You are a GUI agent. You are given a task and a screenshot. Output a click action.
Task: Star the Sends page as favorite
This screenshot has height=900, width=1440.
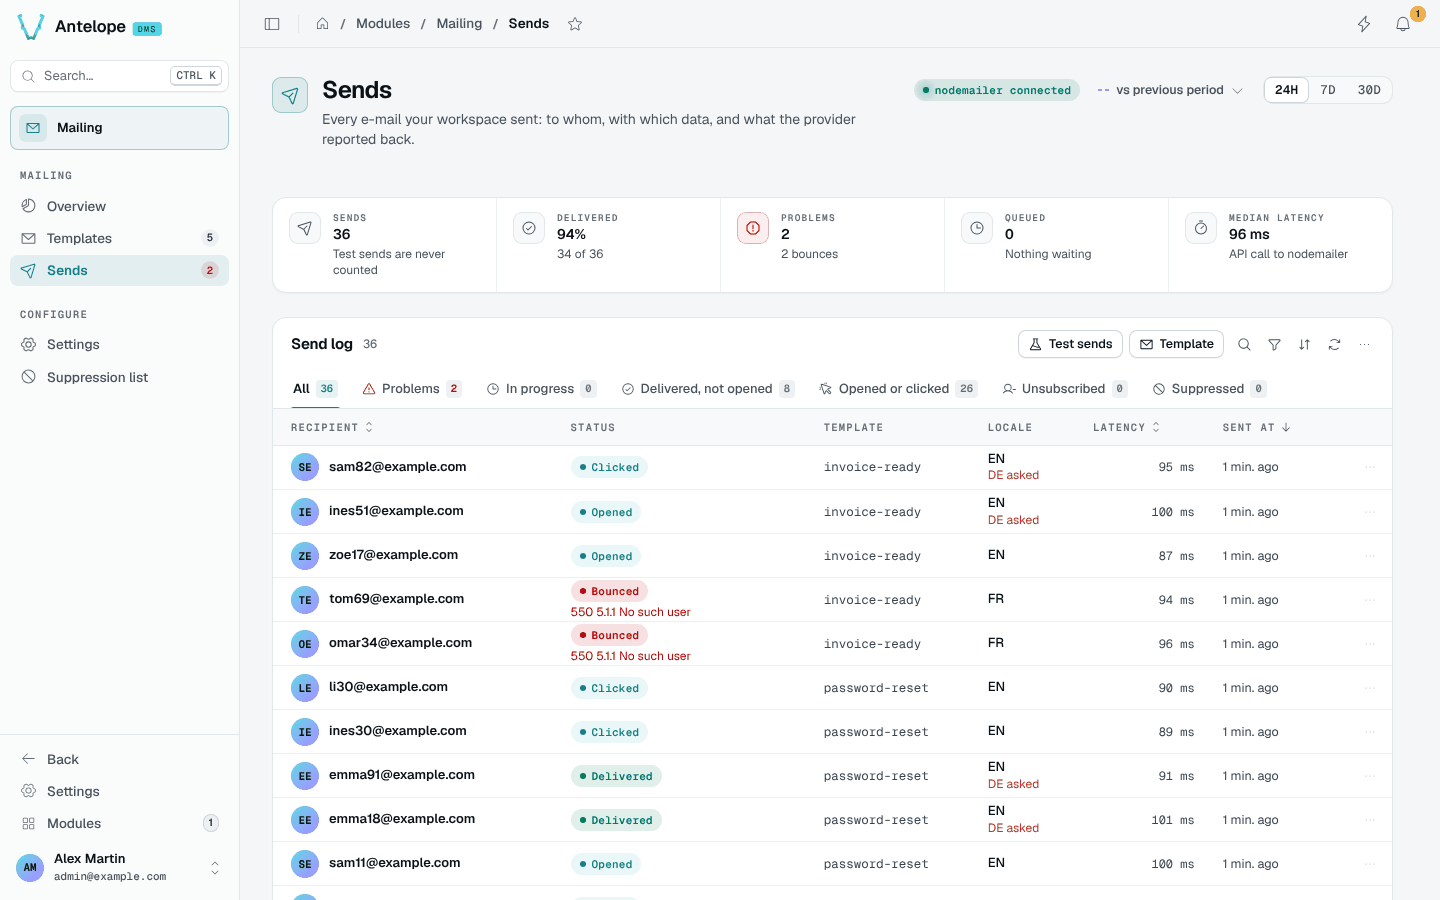(575, 24)
